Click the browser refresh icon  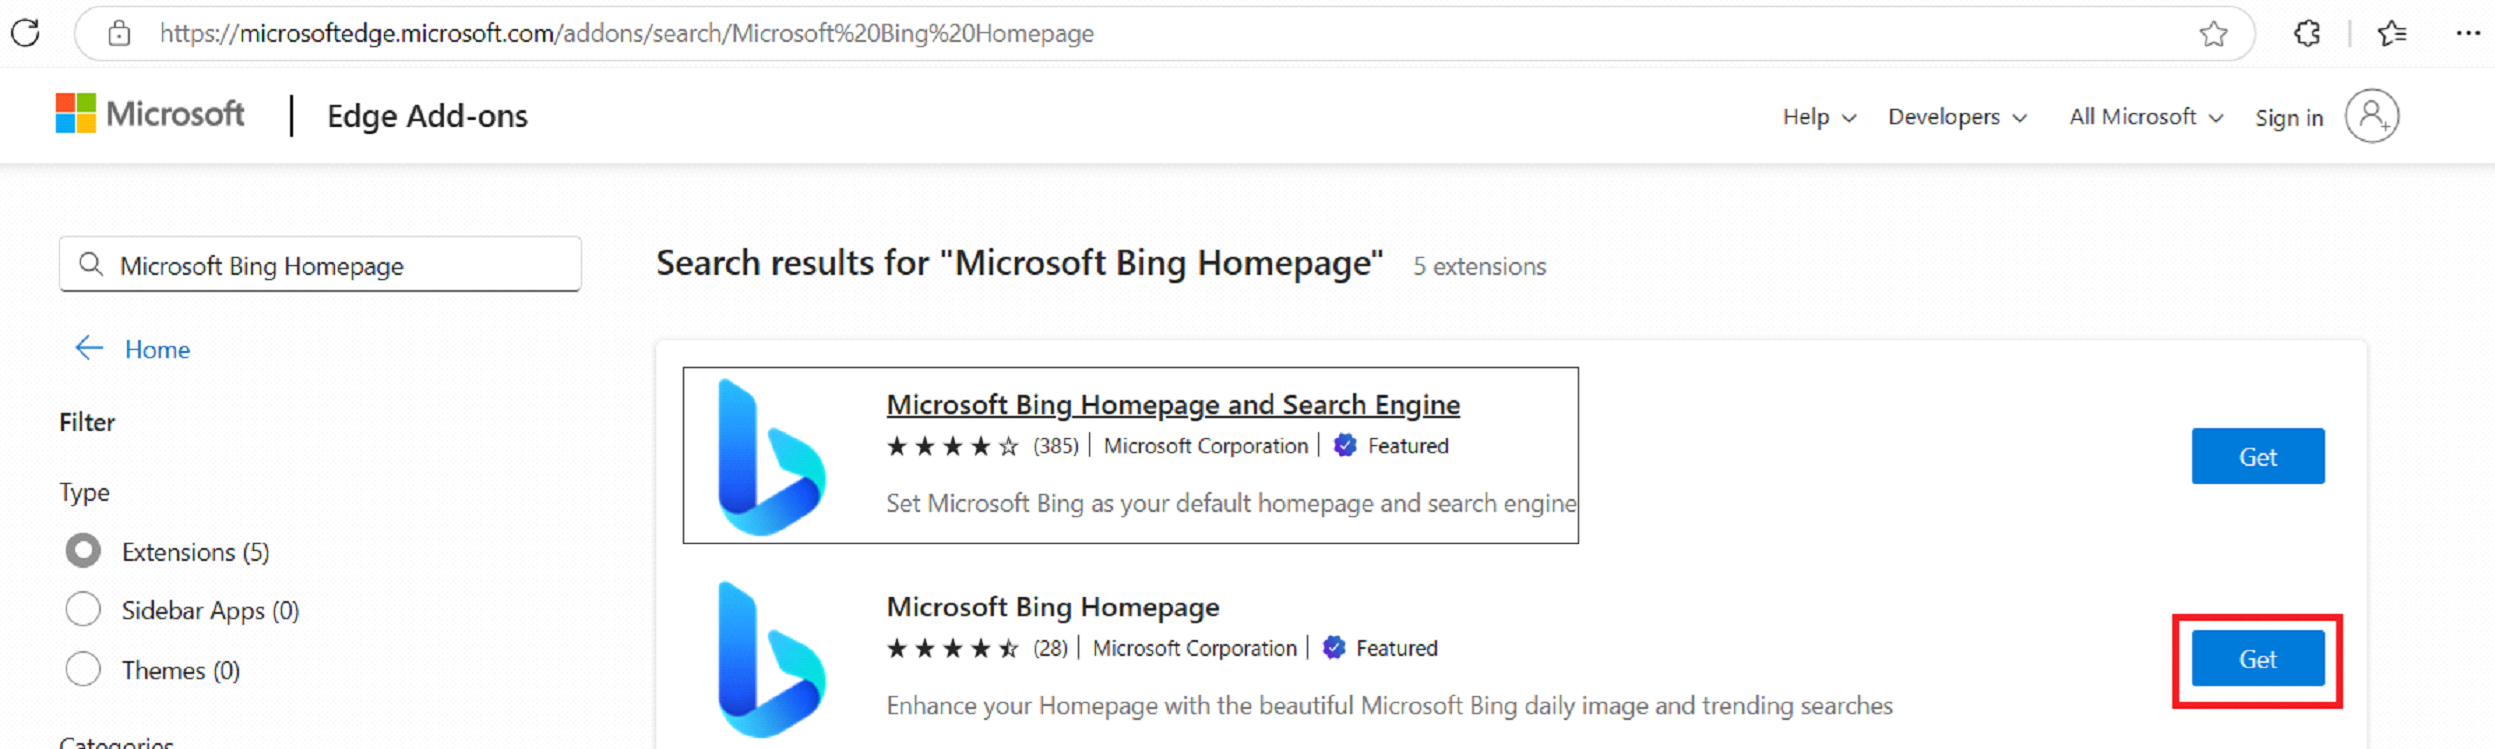click(25, 33)
